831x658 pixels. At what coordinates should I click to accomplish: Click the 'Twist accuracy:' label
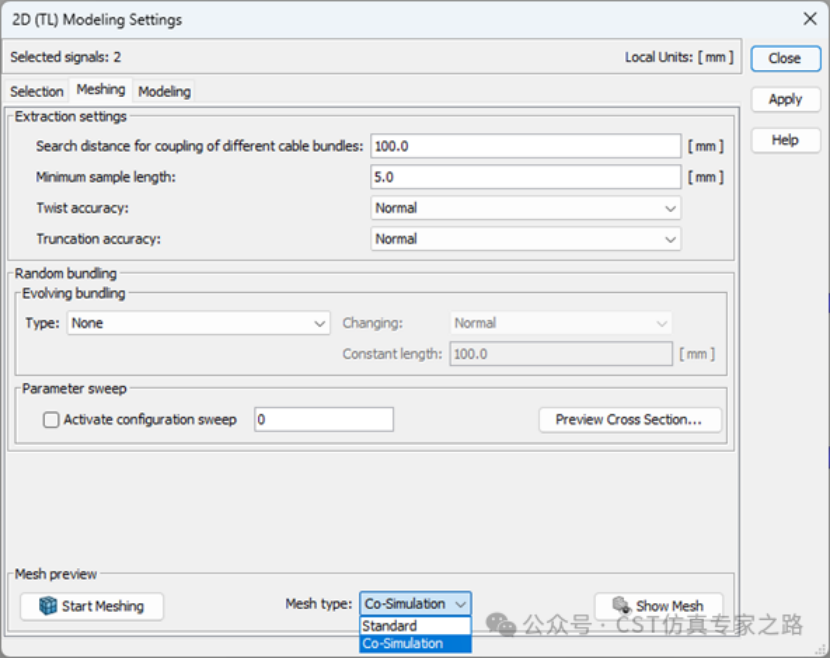point(82,208)
